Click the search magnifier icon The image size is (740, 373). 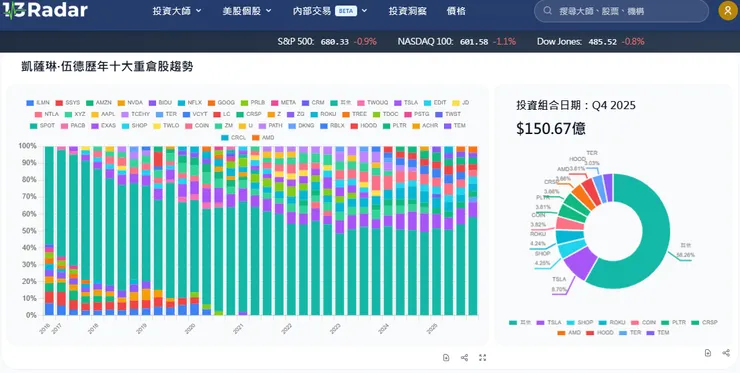pos(547,10)
